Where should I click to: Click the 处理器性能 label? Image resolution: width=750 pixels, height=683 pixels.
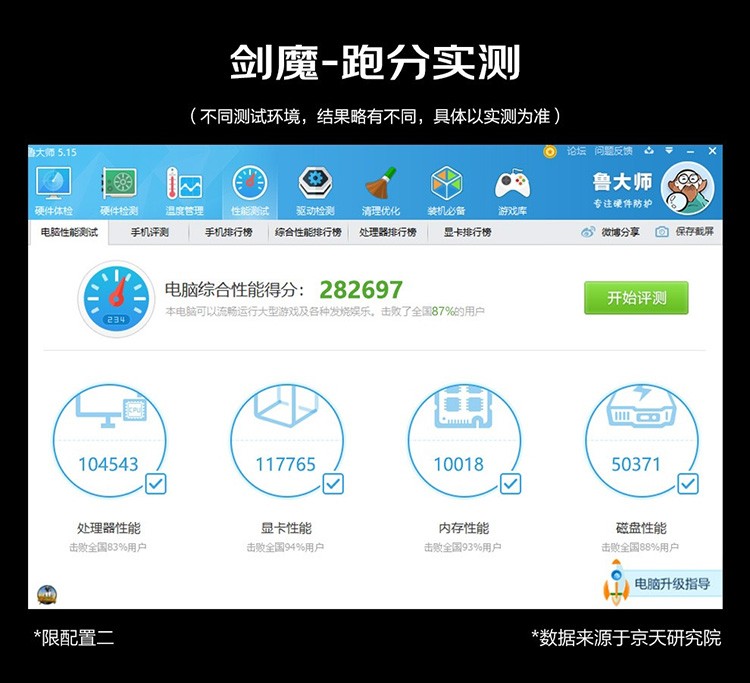pos(109,528)
